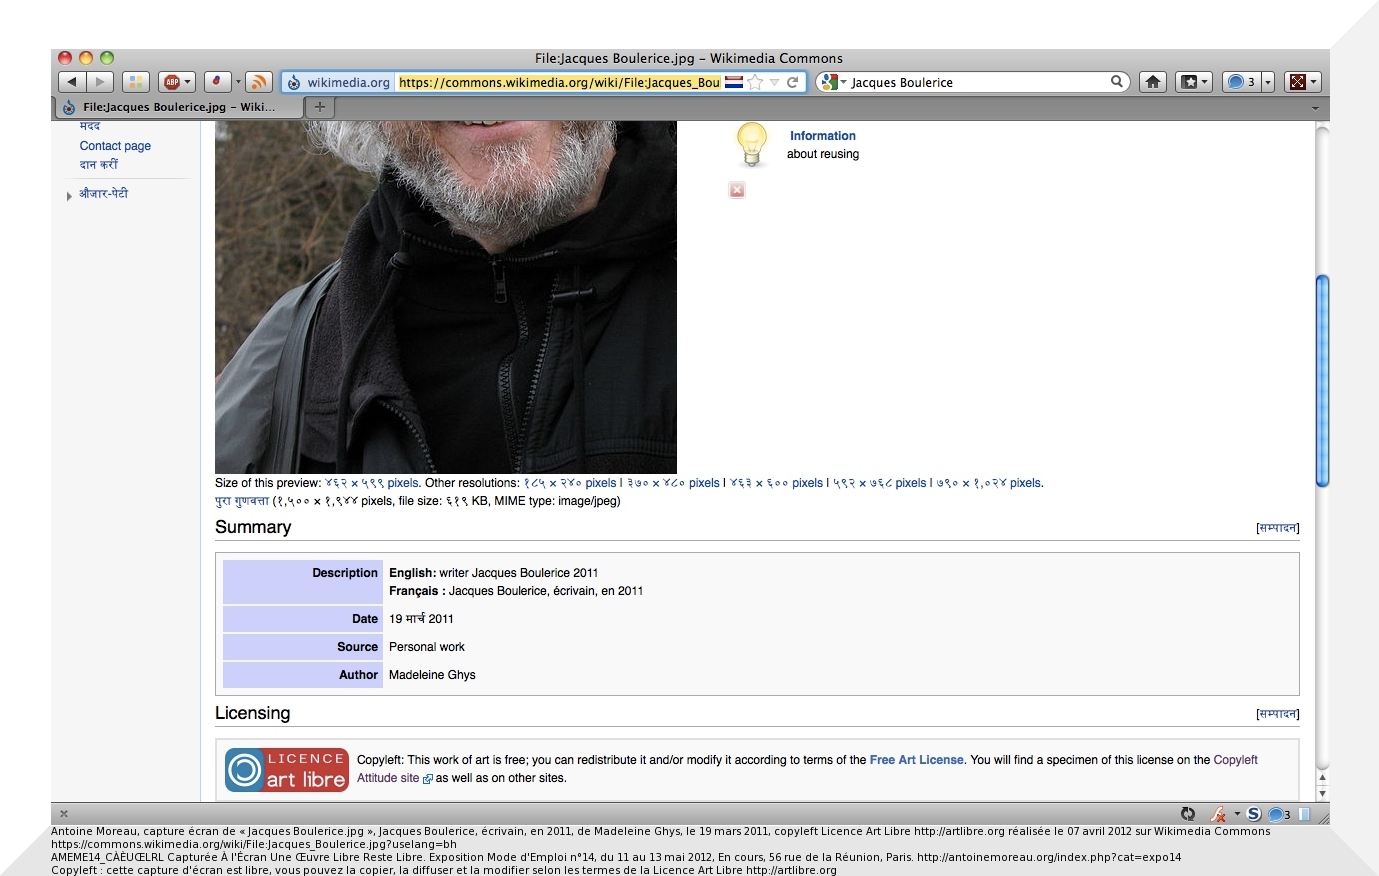Close the add-on bar with the X
The height and width of the screenshot is (876, 1379).
pos(64,814)
